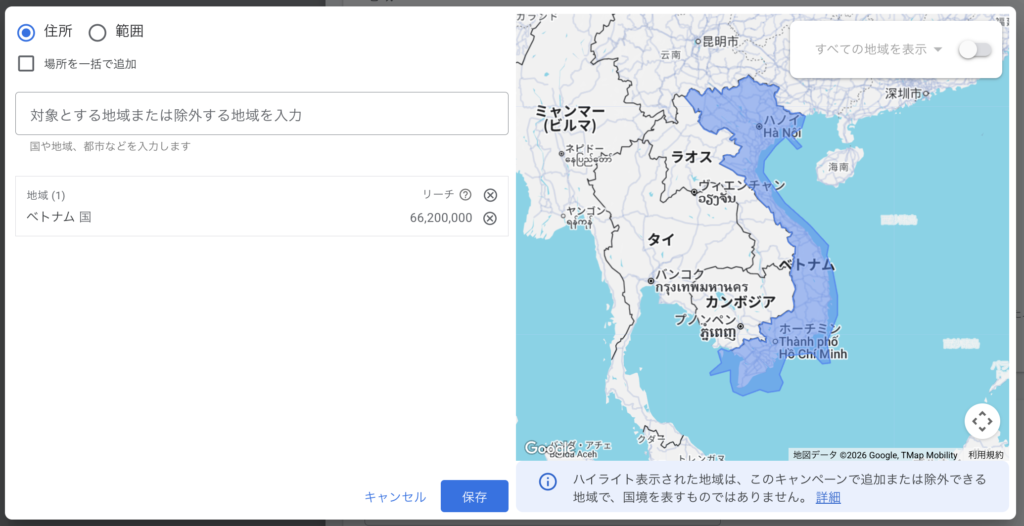Toggle the すべての地域を表示 switch
The image size is (1024, 526).
coord(974,50)
